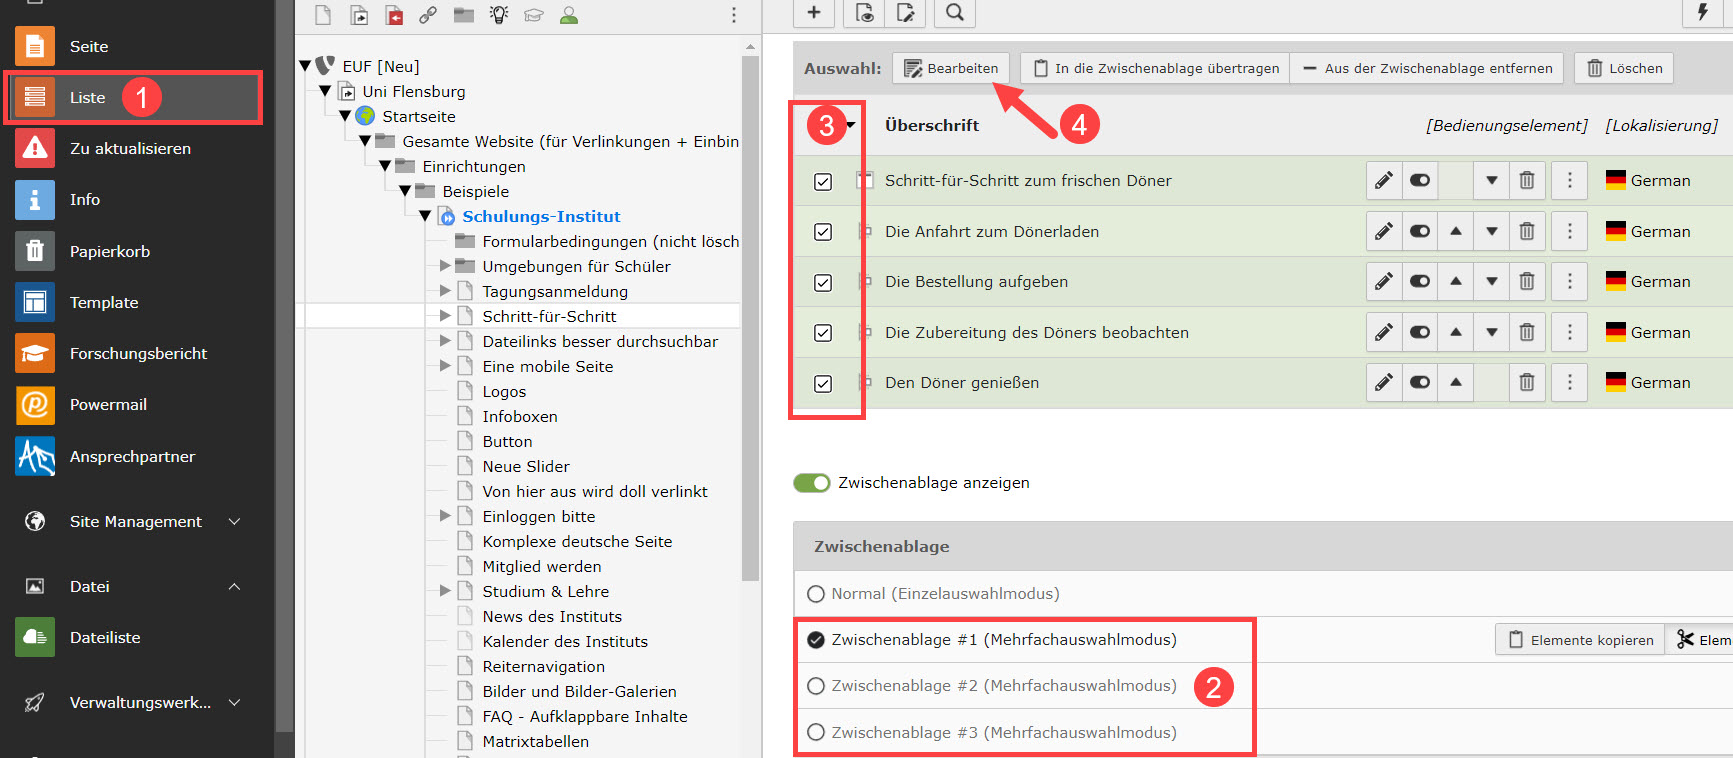
Task: Collapse the 'Schulungs-Institut' tree node
Action: tap(425, 216)
